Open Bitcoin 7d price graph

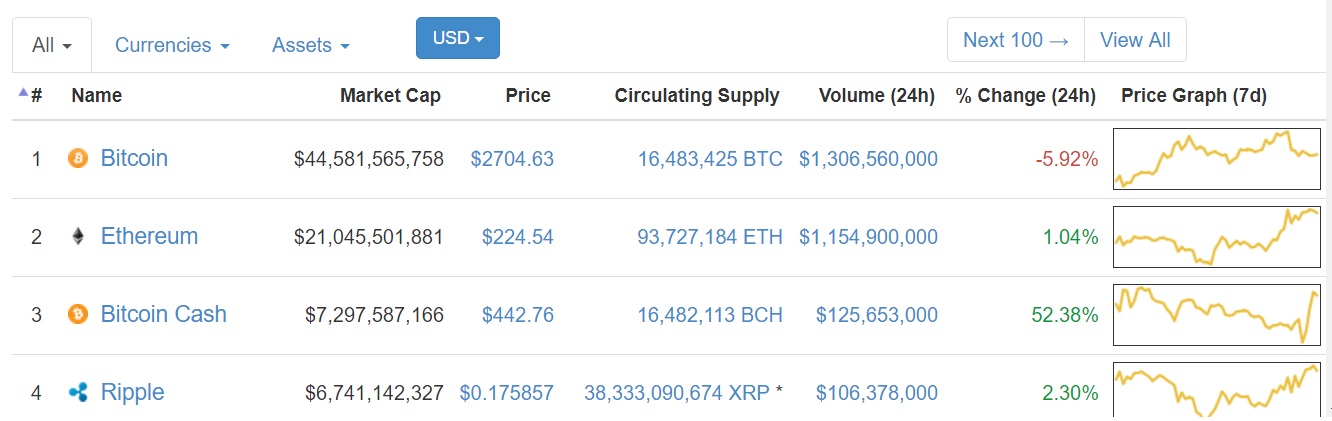point(1217,159)
